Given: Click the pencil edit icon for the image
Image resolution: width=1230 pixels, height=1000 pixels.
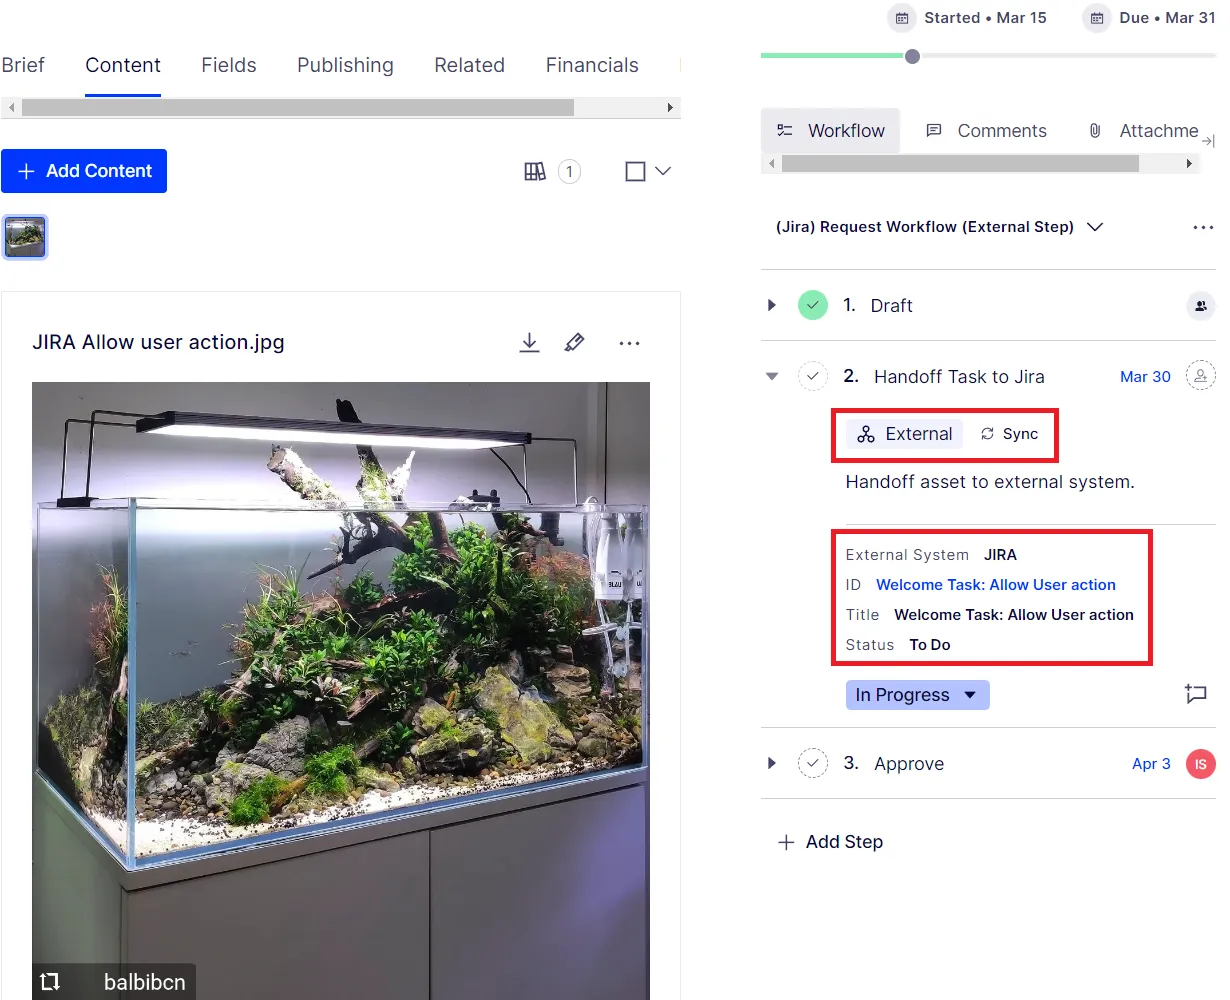Looking at the screenshot, I should (x=574, y=343).
